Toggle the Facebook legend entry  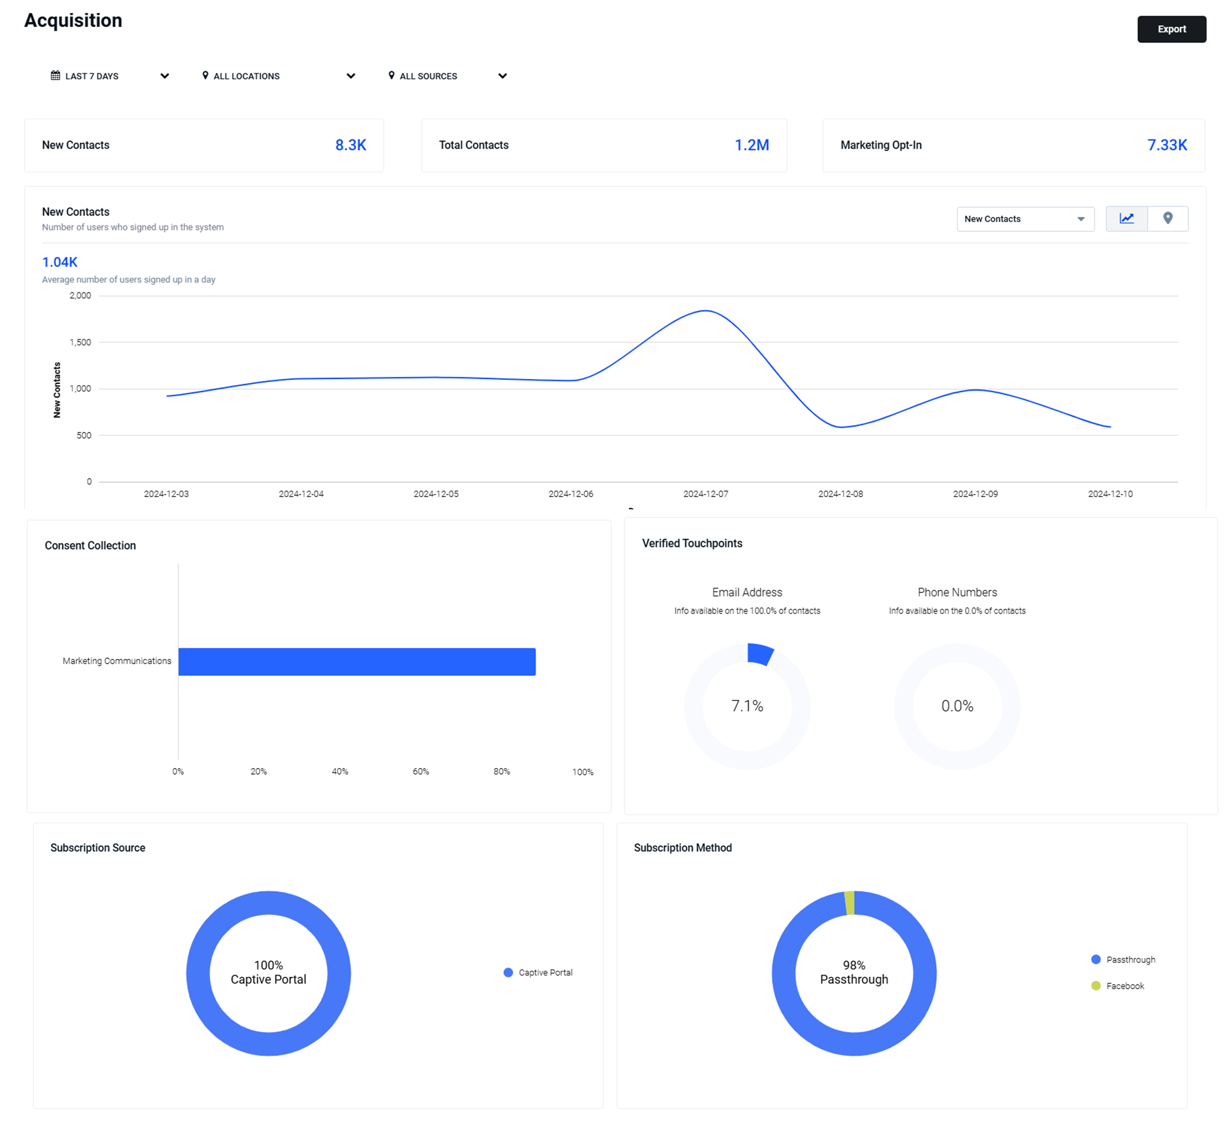coord(1117,986)
